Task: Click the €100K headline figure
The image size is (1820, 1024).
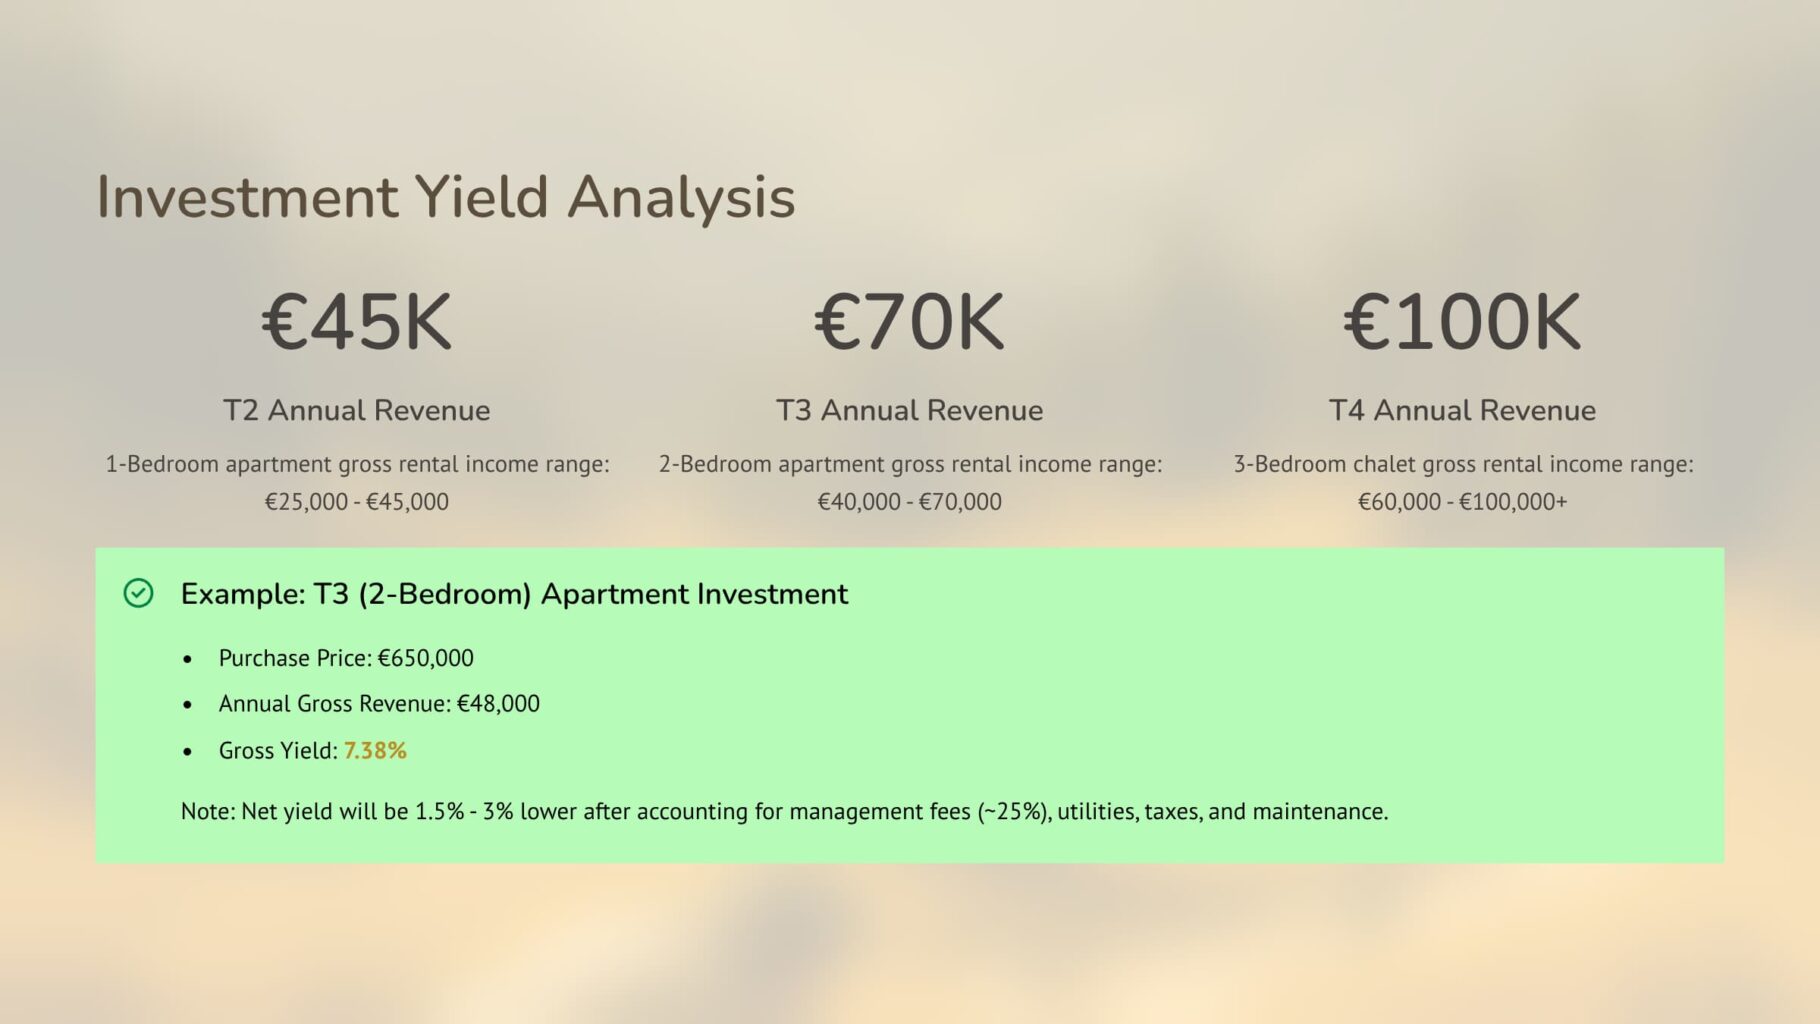Action: click(1462, 323)
